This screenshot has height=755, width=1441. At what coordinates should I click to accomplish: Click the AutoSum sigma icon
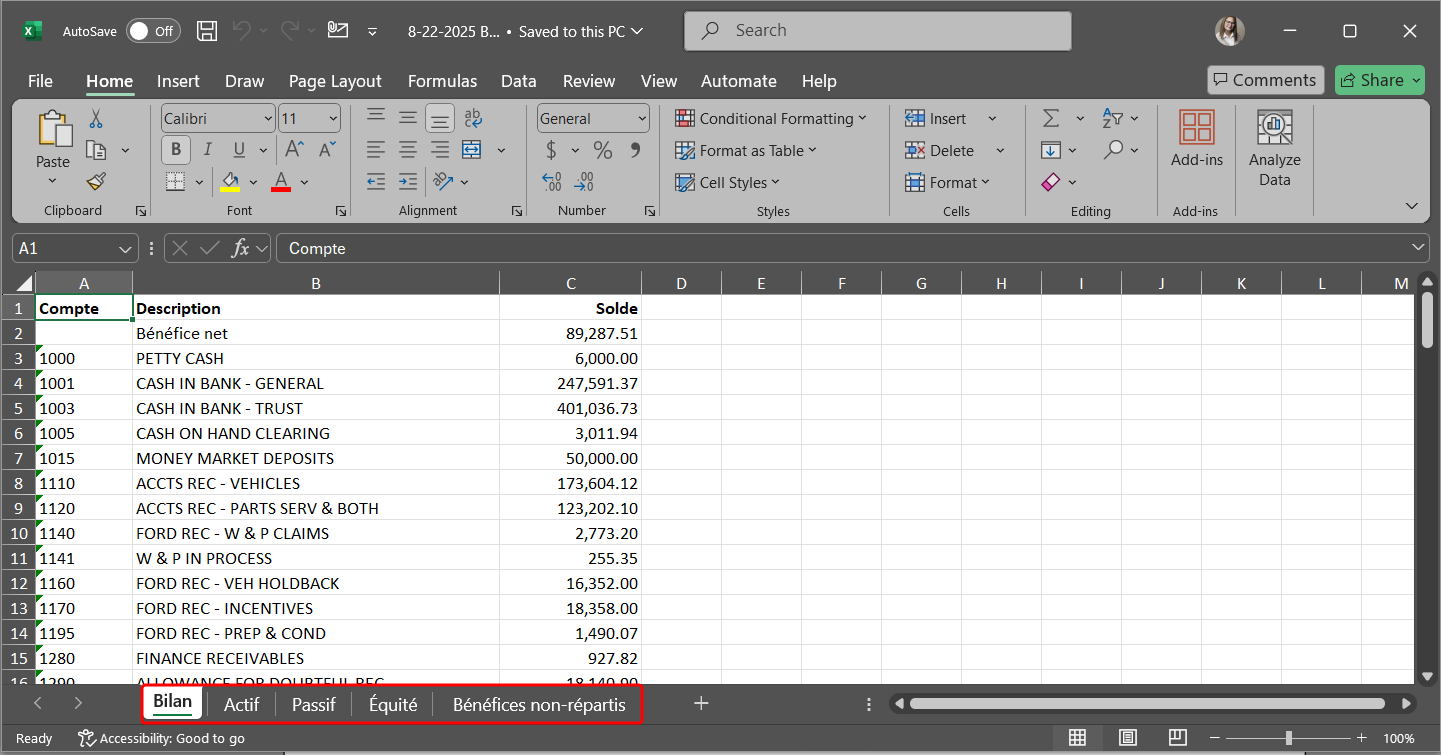coord(1051,119)
